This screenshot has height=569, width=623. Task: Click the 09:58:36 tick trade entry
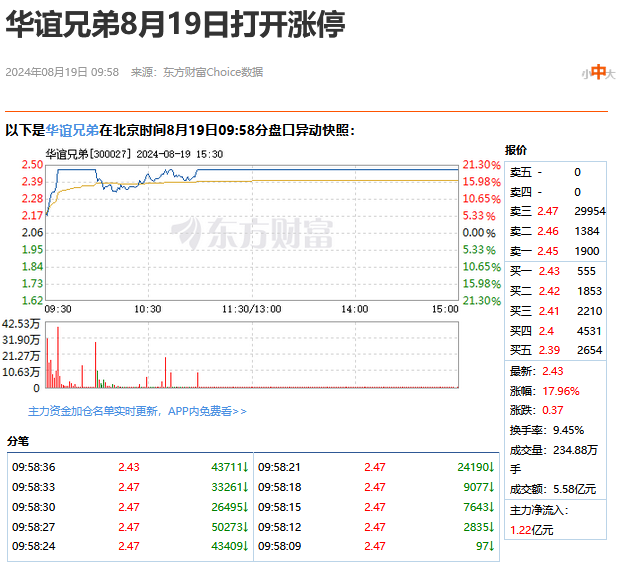click(130, 467)
